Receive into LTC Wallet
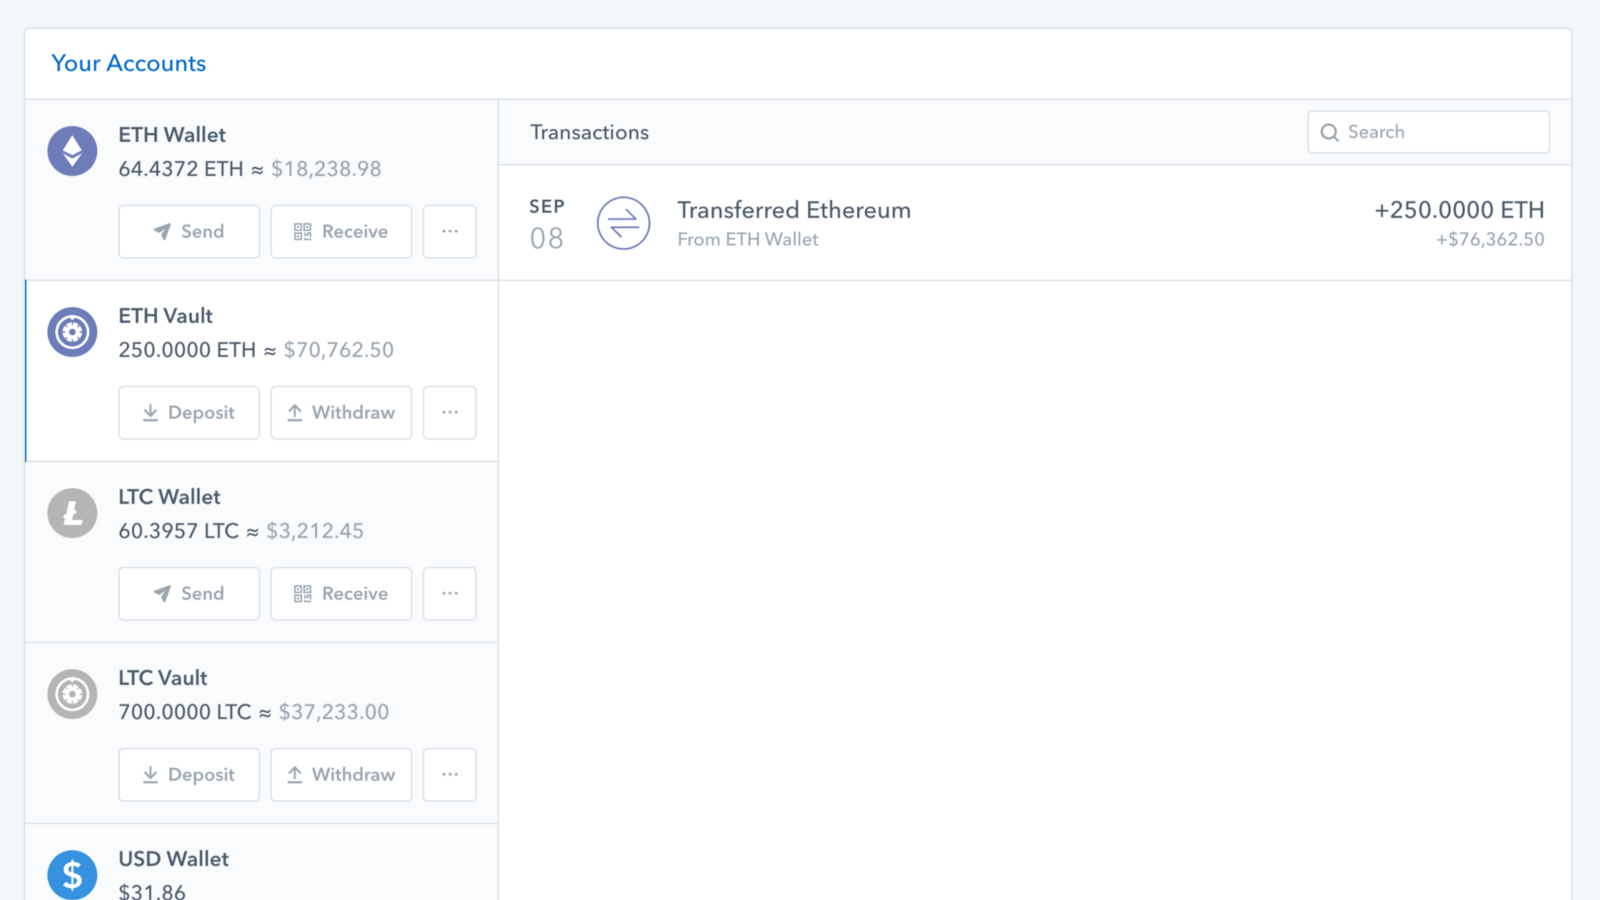 341,593
